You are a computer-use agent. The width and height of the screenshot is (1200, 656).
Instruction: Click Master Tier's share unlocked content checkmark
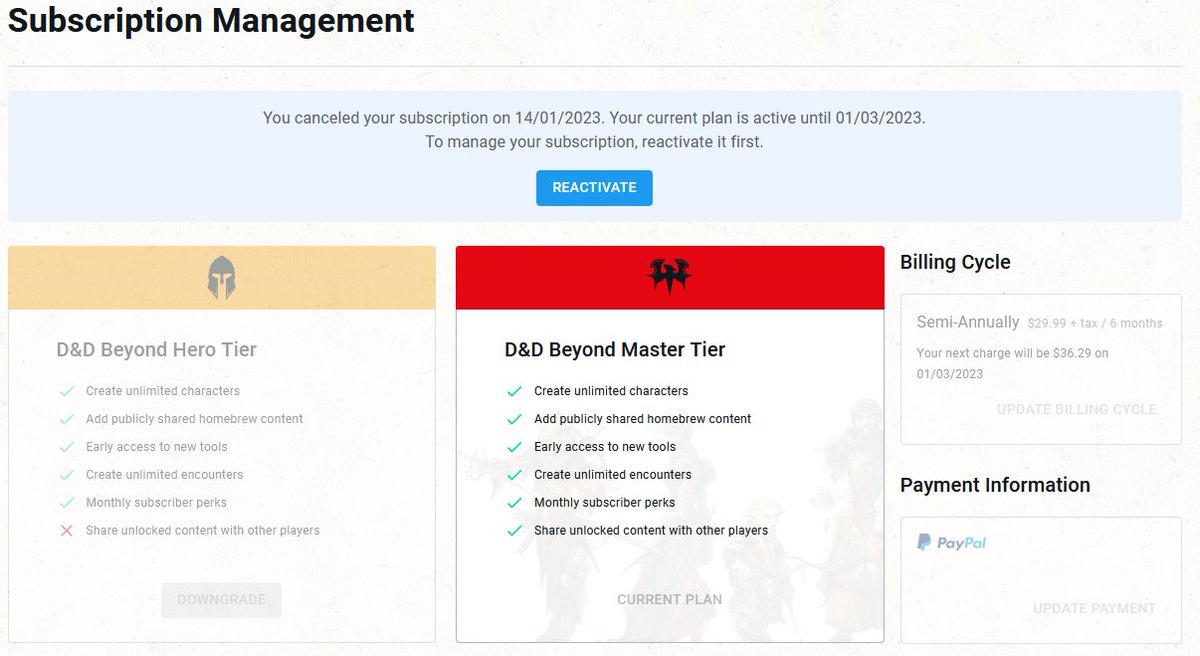point(515,531)
